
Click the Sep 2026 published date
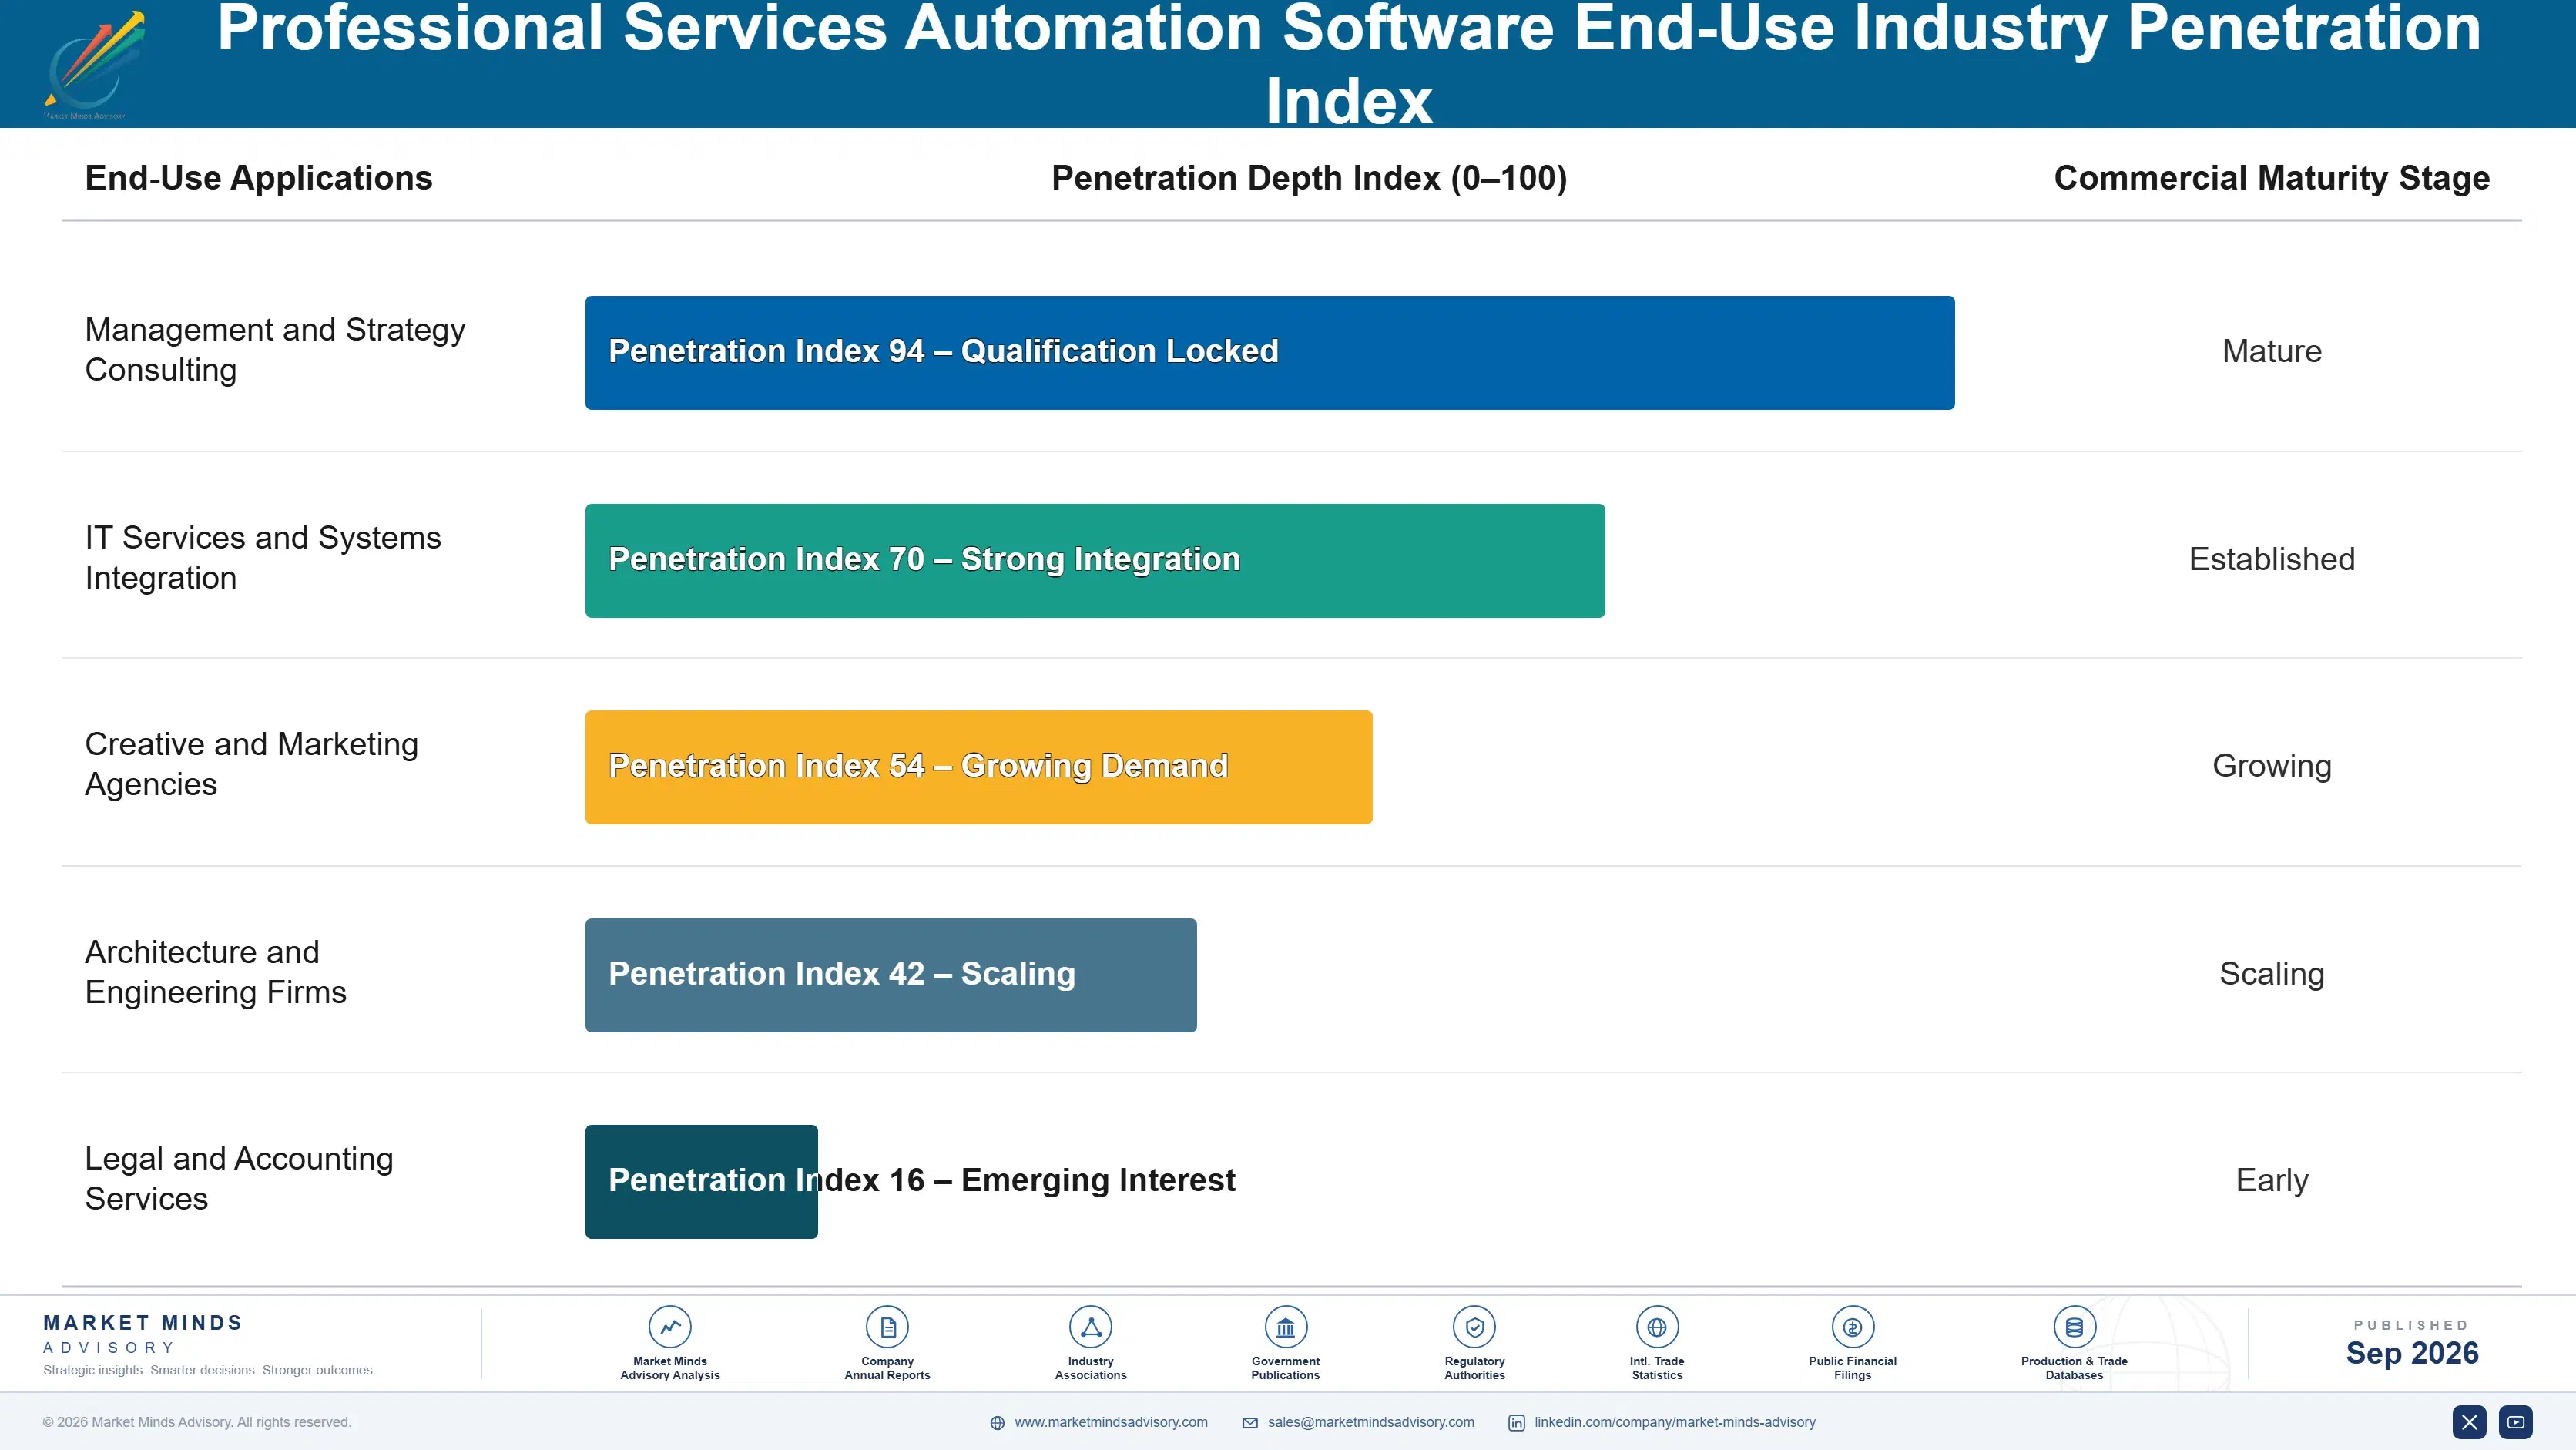[2412, 1354]
